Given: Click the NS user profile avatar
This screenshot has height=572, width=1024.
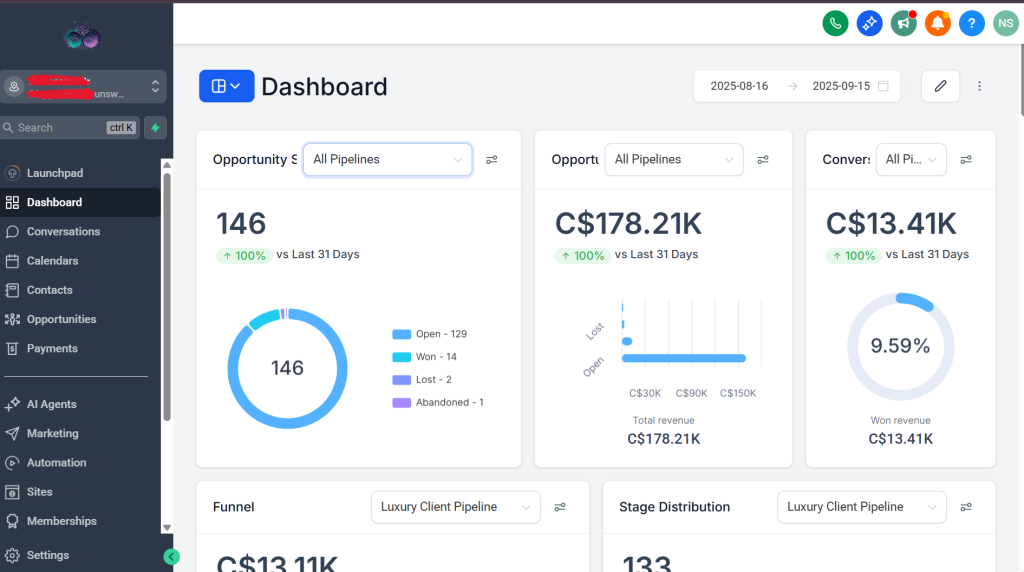Looking at the screenshot, I should [x=1005, y=23].
